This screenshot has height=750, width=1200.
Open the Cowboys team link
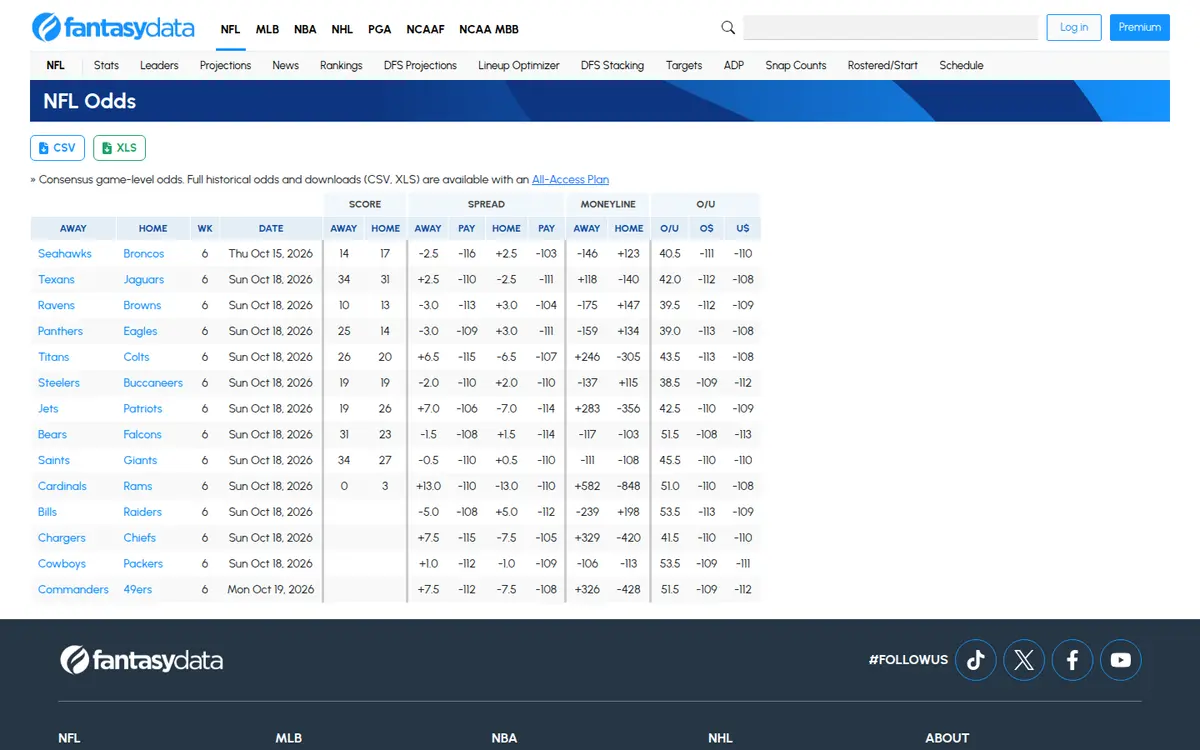[x=62, y=564]
